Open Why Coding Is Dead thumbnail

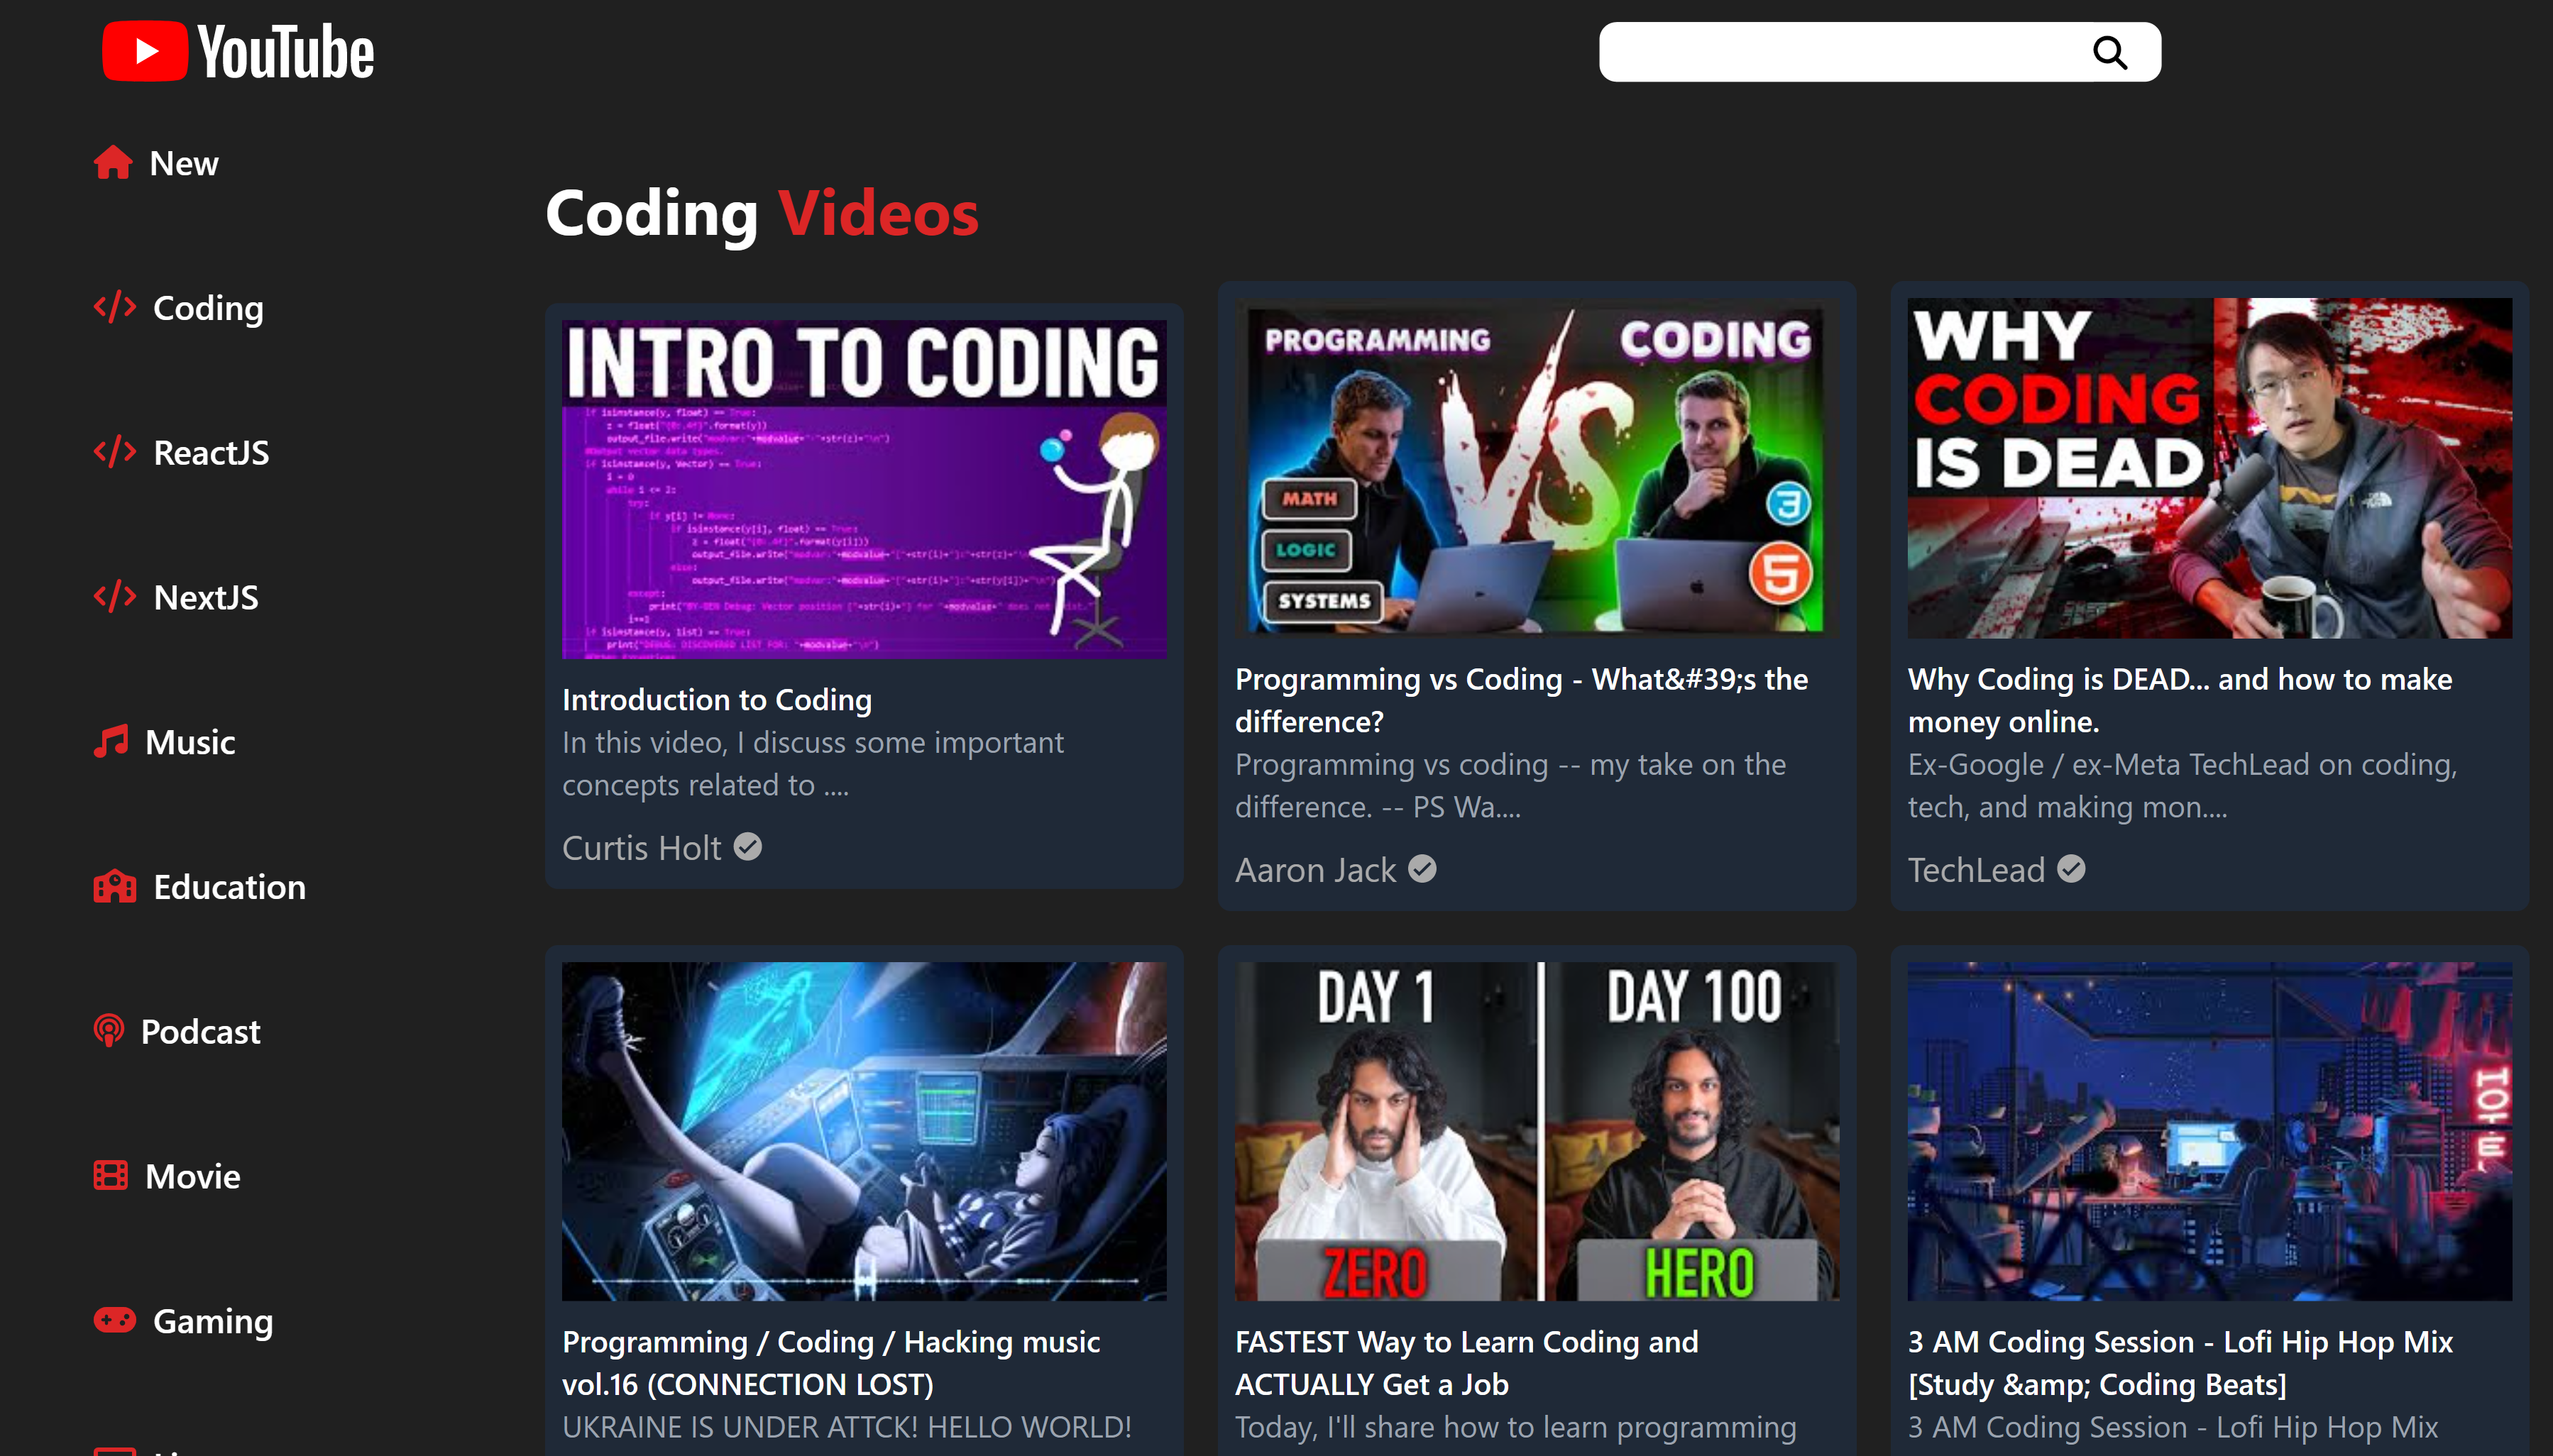(x=2209, y=468)
